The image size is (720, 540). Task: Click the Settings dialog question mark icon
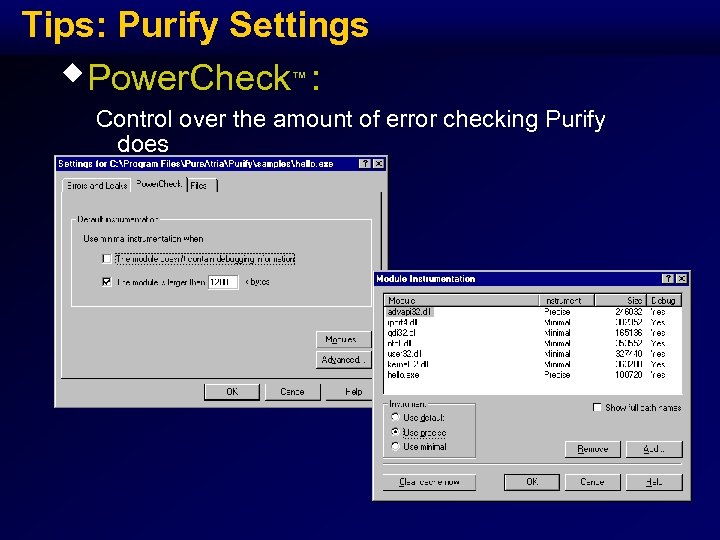point(365,163)
